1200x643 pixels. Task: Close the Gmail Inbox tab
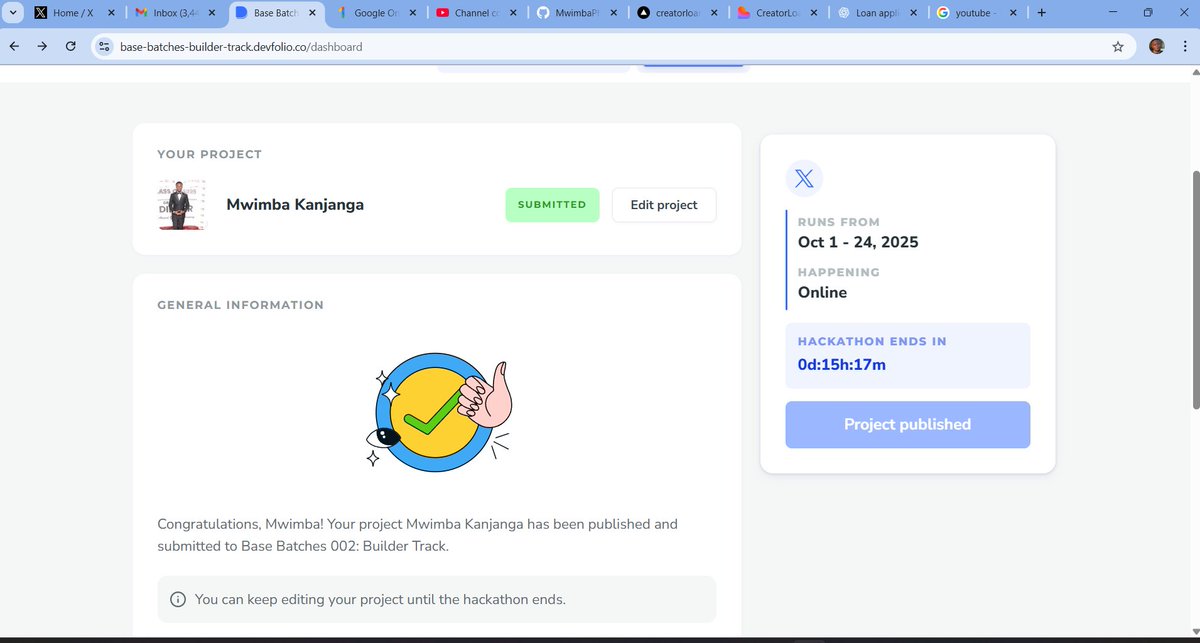pyautogui.click(x=211, y=13)
